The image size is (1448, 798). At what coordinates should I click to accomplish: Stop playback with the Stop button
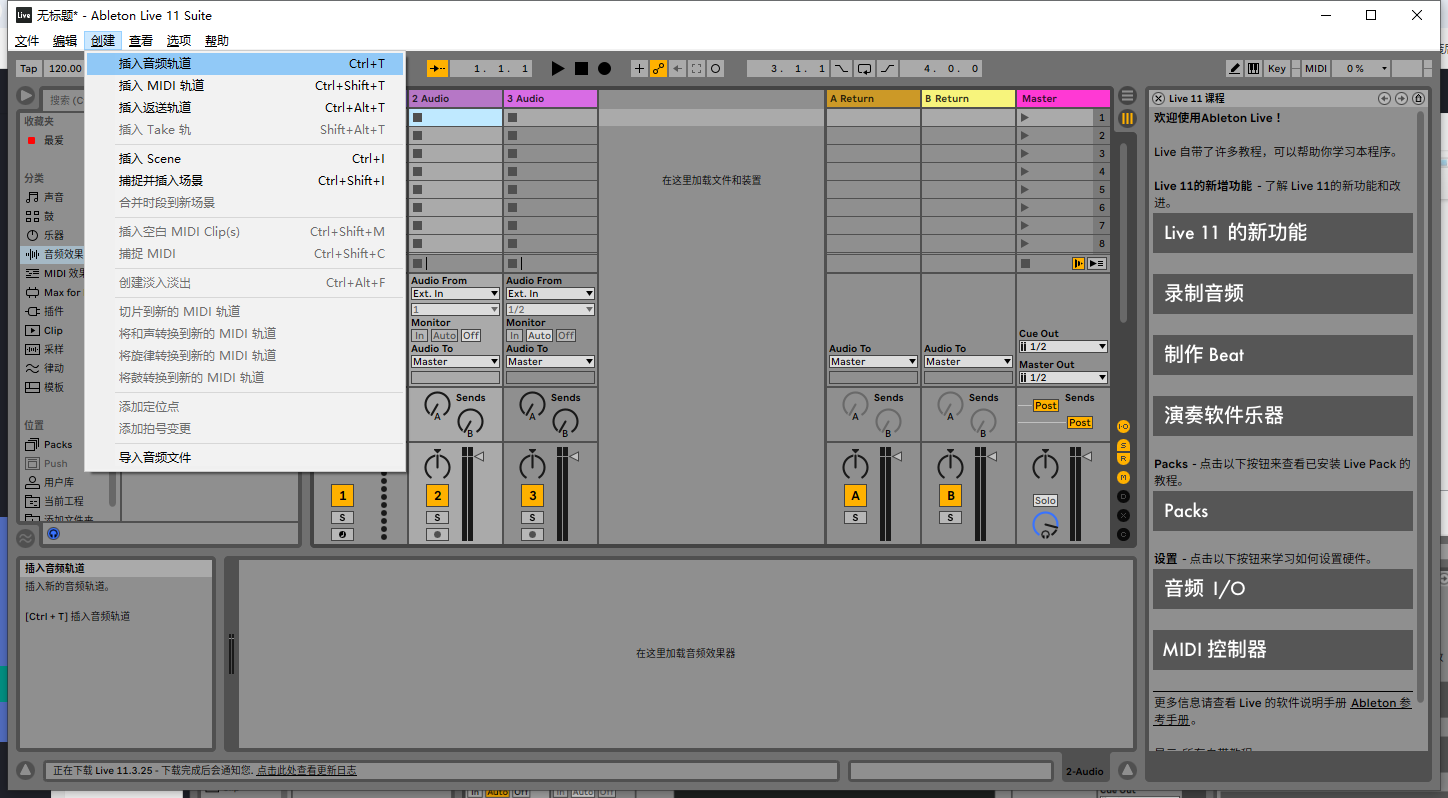581,68
